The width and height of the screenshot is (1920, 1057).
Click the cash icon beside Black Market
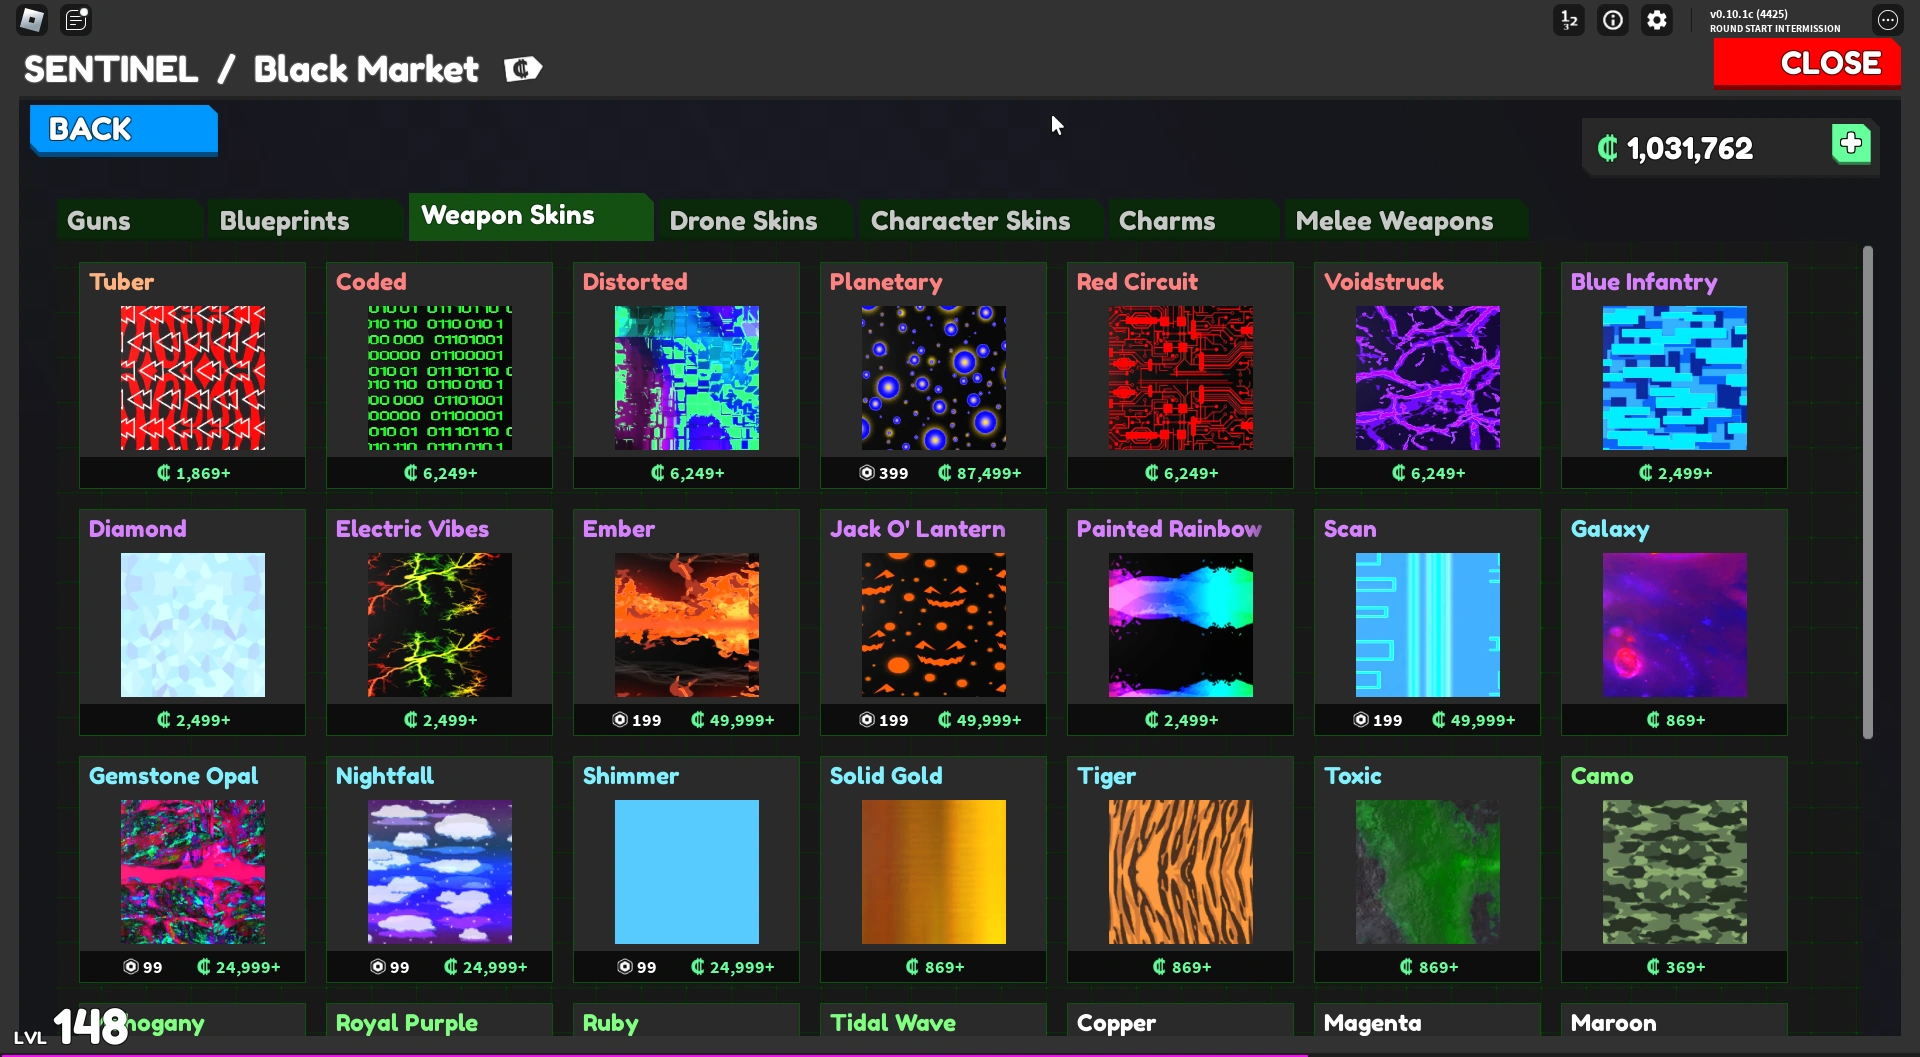(x=523, y=69)
